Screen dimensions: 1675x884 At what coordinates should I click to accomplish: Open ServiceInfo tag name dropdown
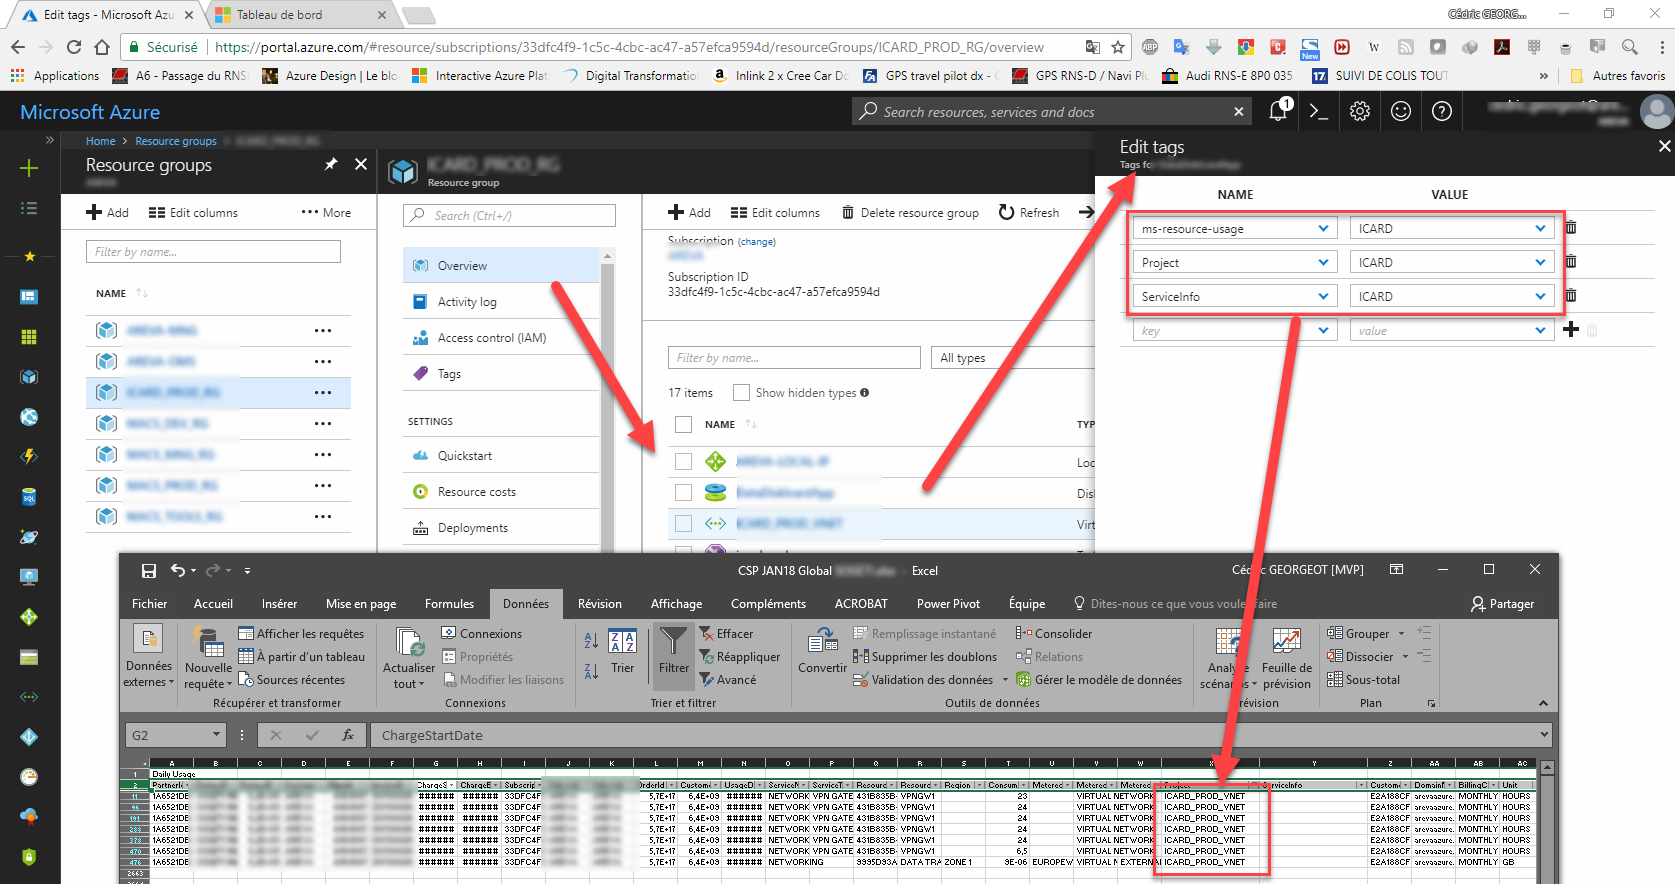1323,297
